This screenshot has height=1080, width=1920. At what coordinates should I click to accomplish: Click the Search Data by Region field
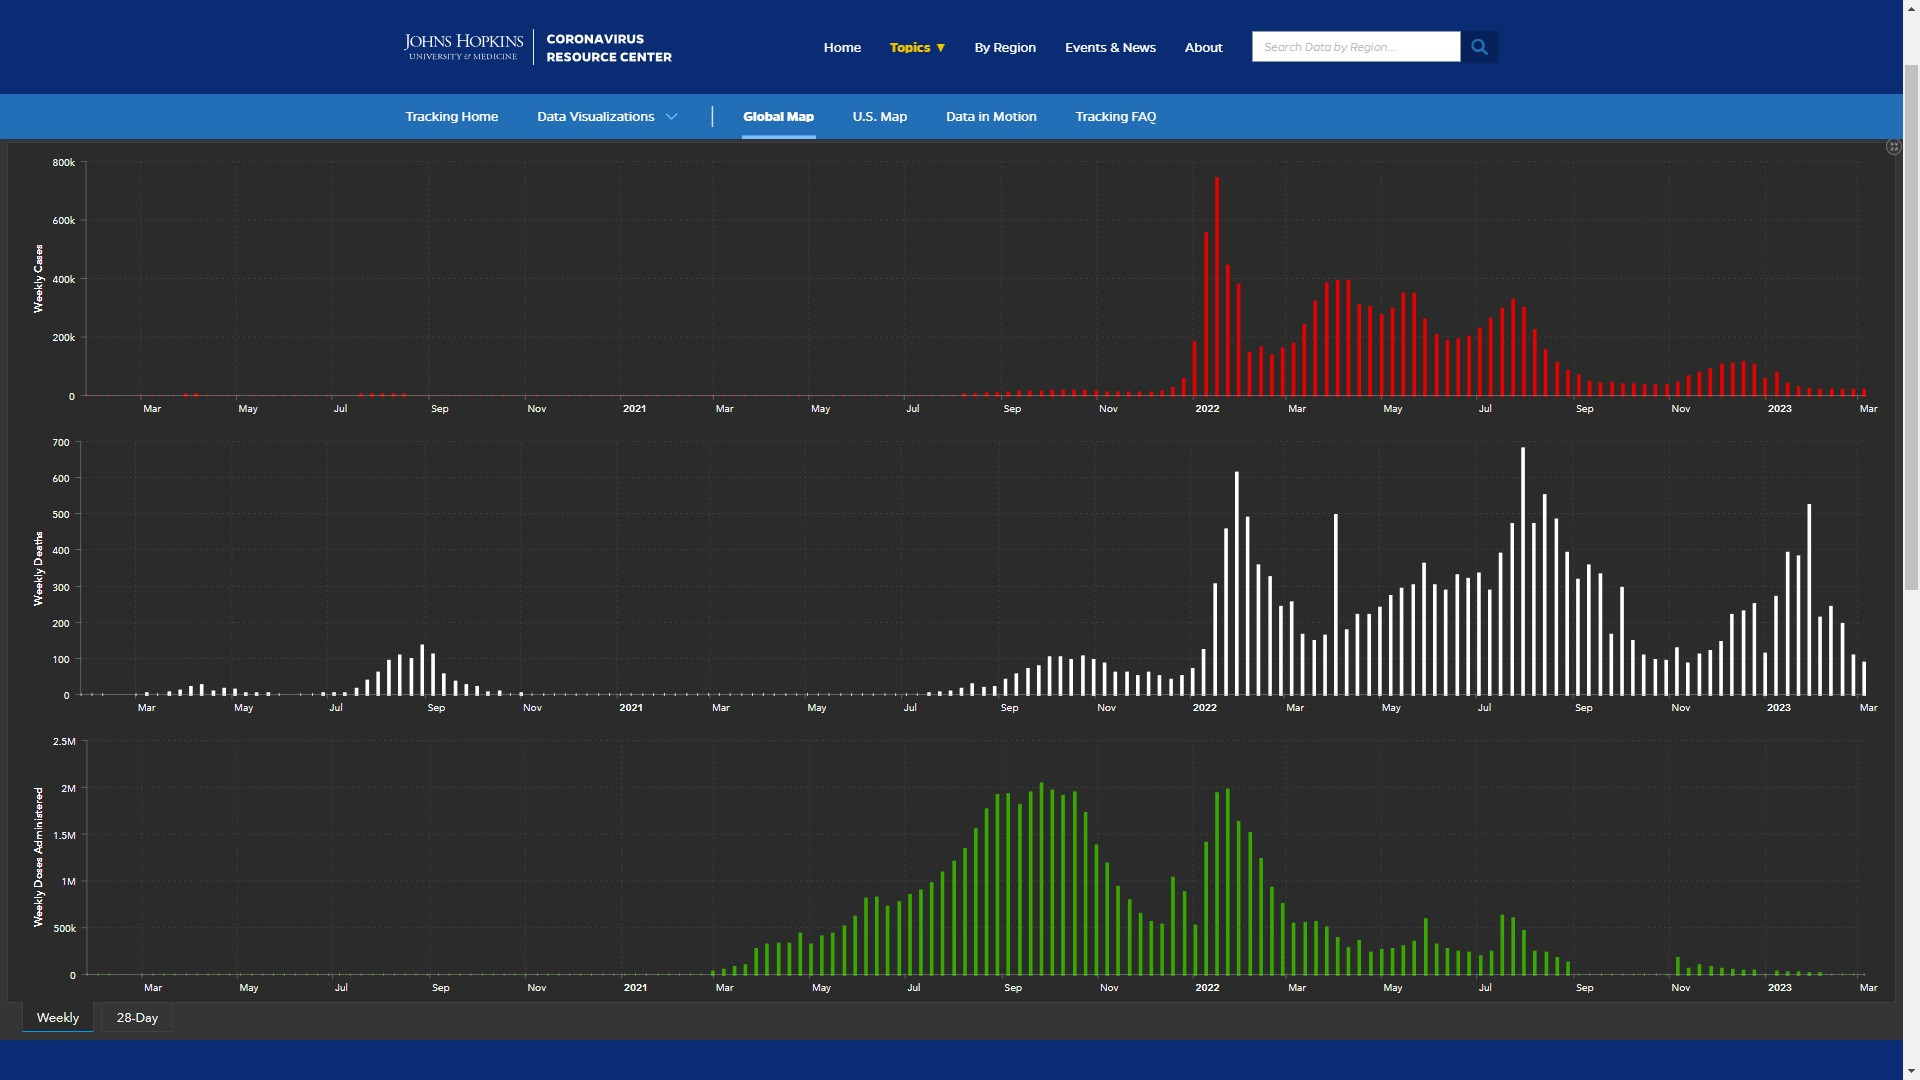click(x=1355, y=47)
